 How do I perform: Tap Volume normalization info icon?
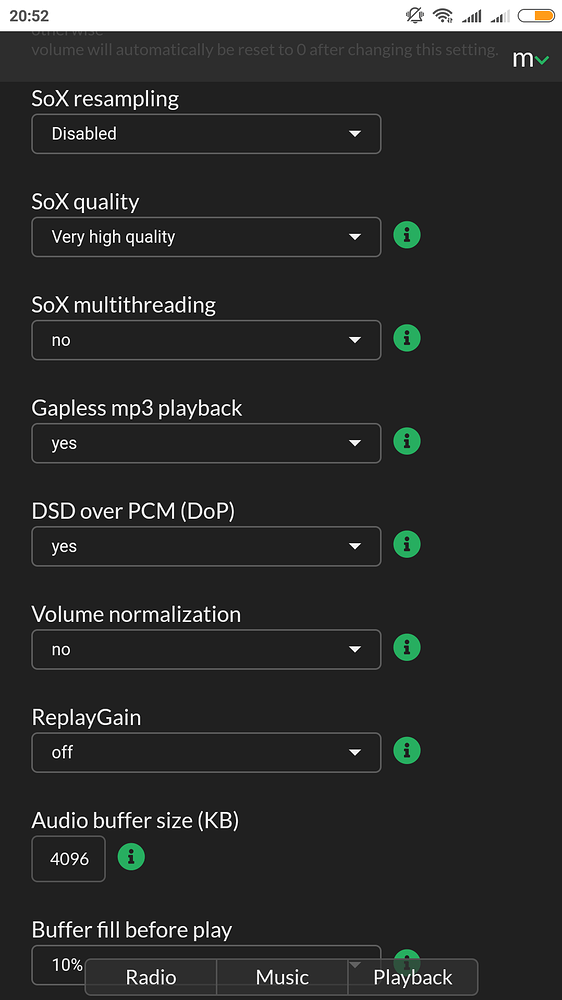[x=407, y=647]
